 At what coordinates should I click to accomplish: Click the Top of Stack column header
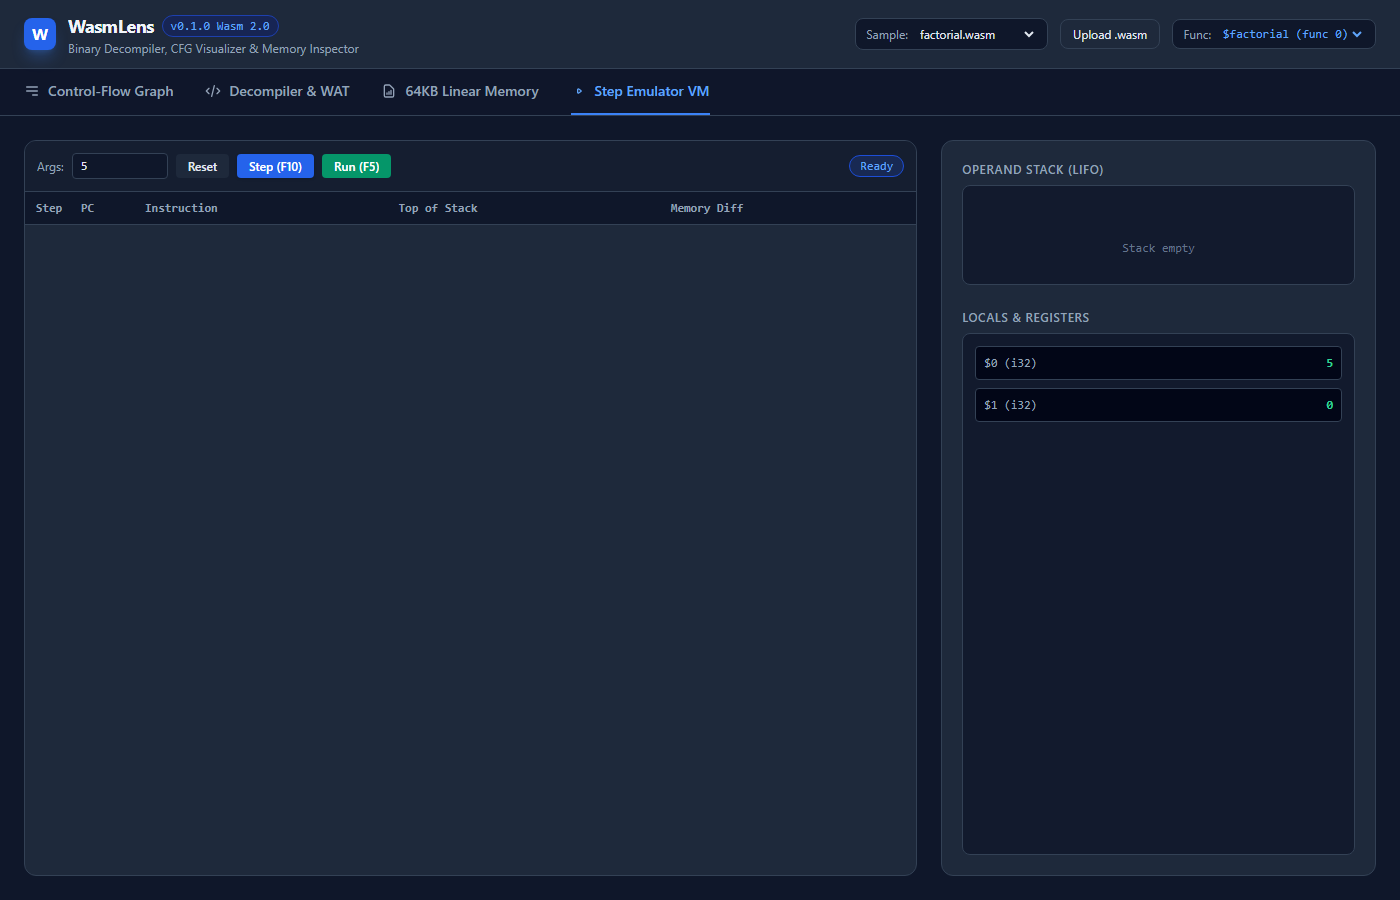pos(438,208)
